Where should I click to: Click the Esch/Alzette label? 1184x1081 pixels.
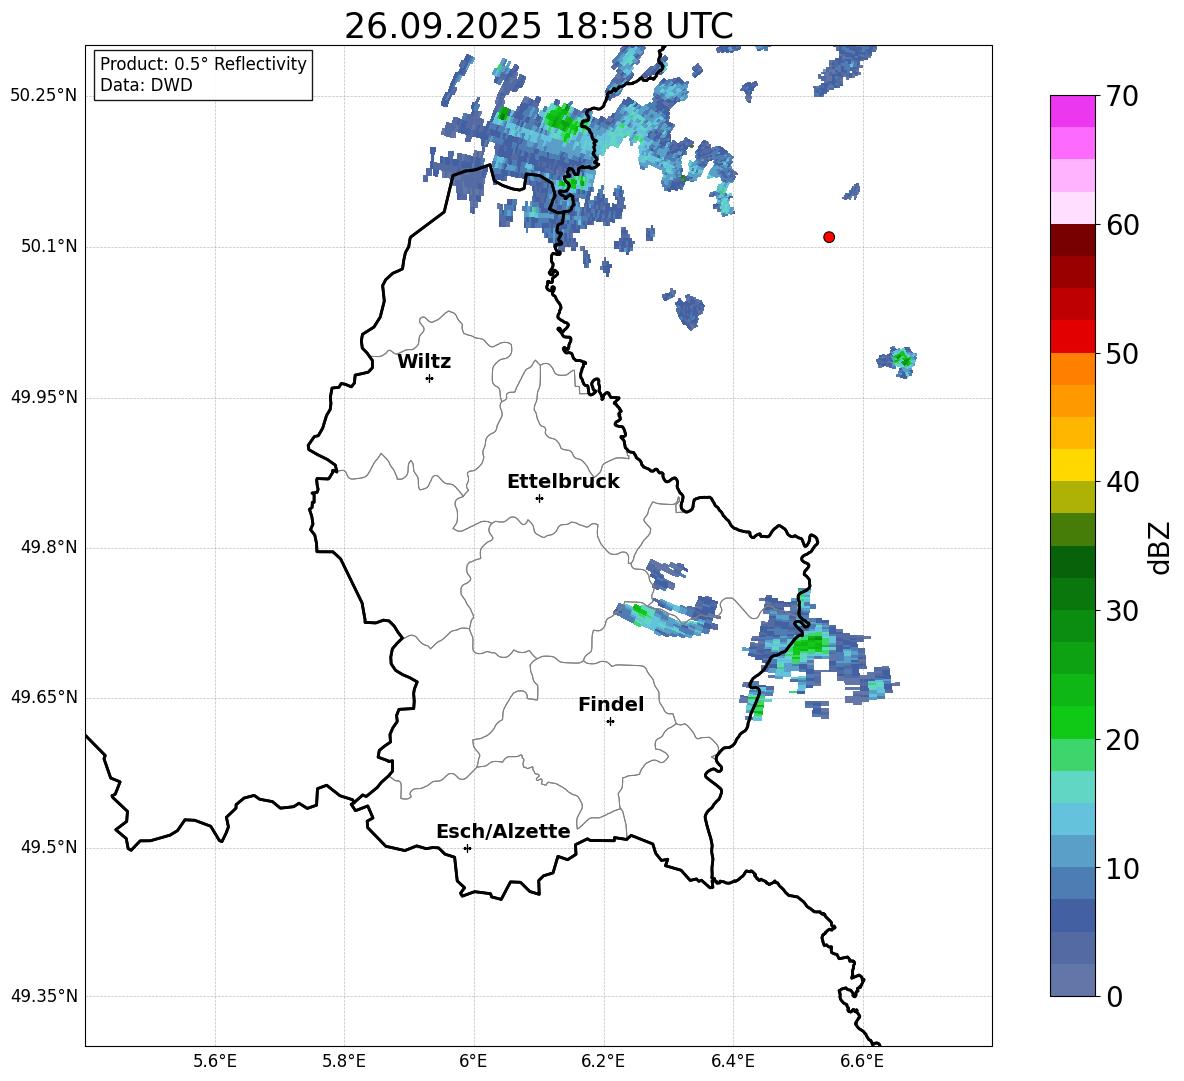click(503, 831)
